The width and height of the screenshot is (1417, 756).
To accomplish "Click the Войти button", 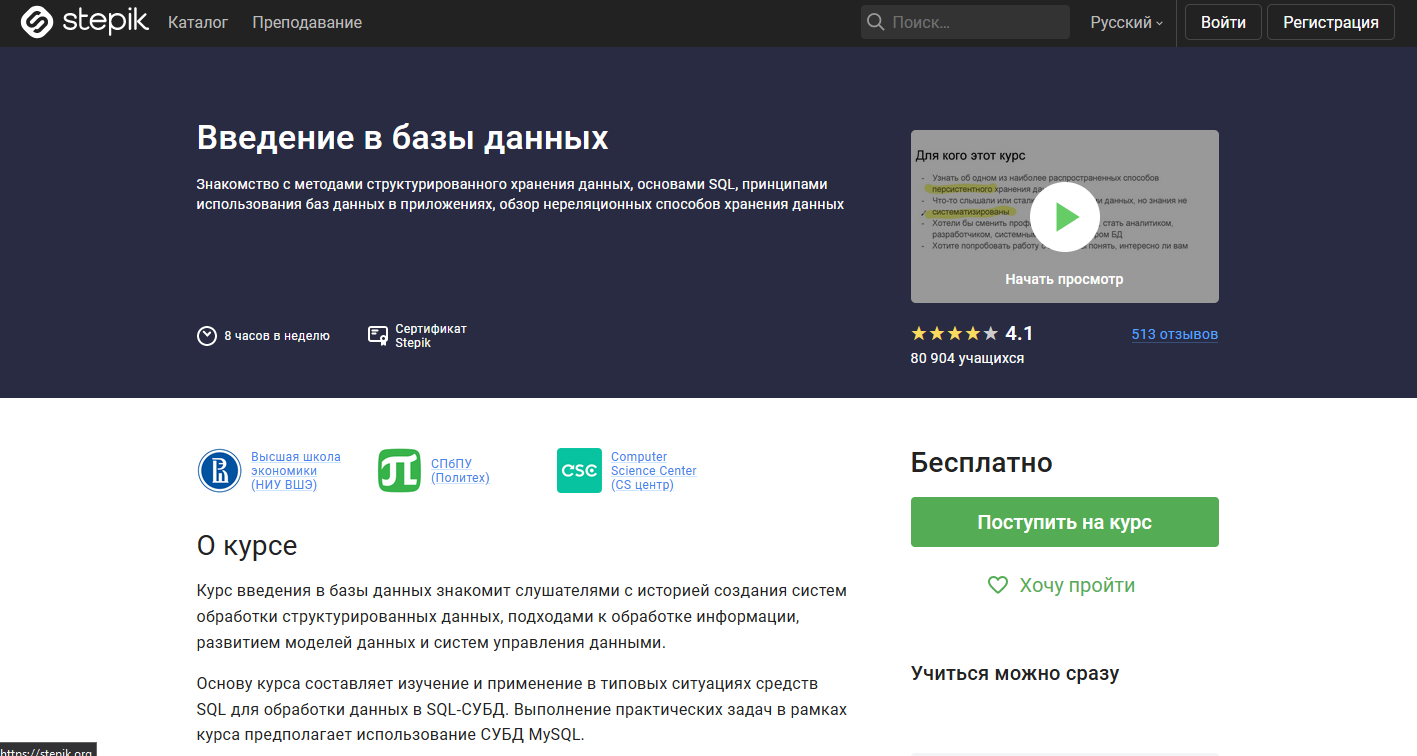I will [x=1222, y=21].
